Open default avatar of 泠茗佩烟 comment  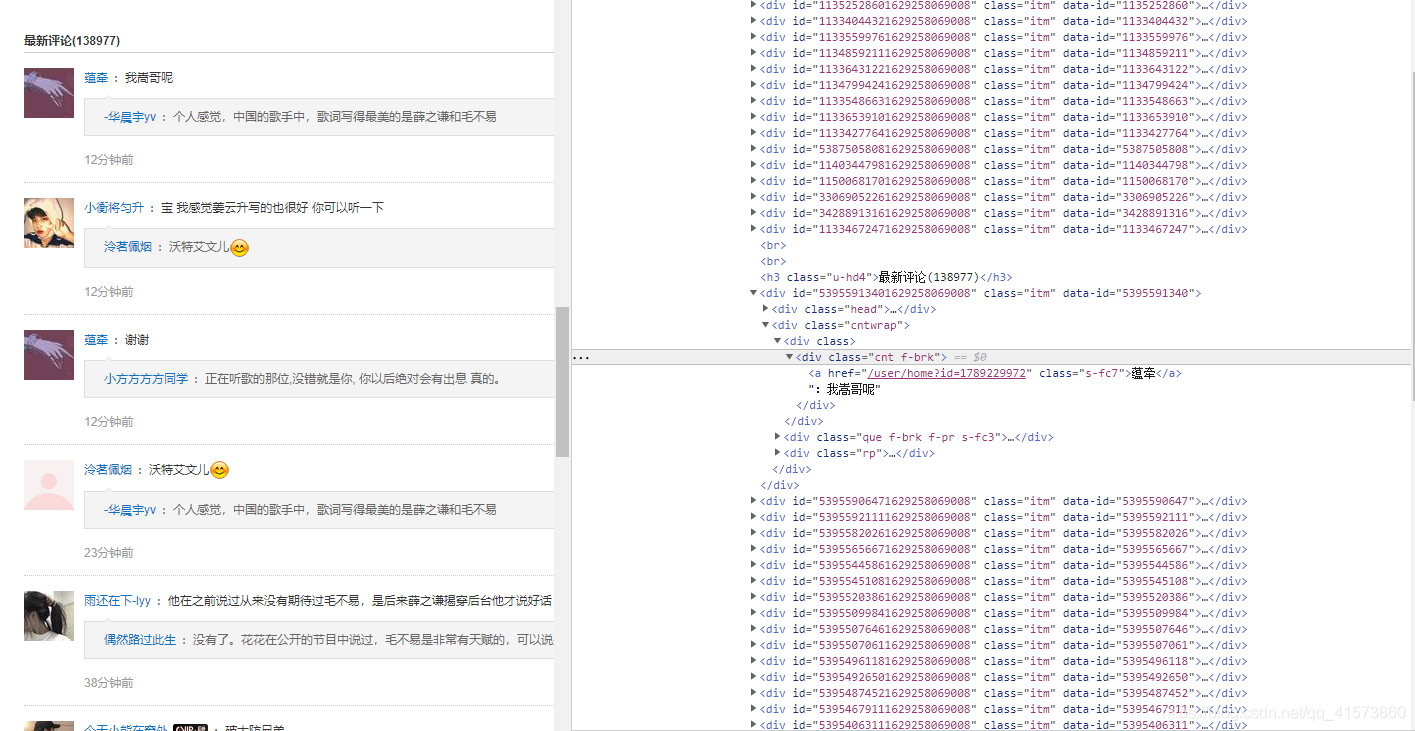point(49,485)
